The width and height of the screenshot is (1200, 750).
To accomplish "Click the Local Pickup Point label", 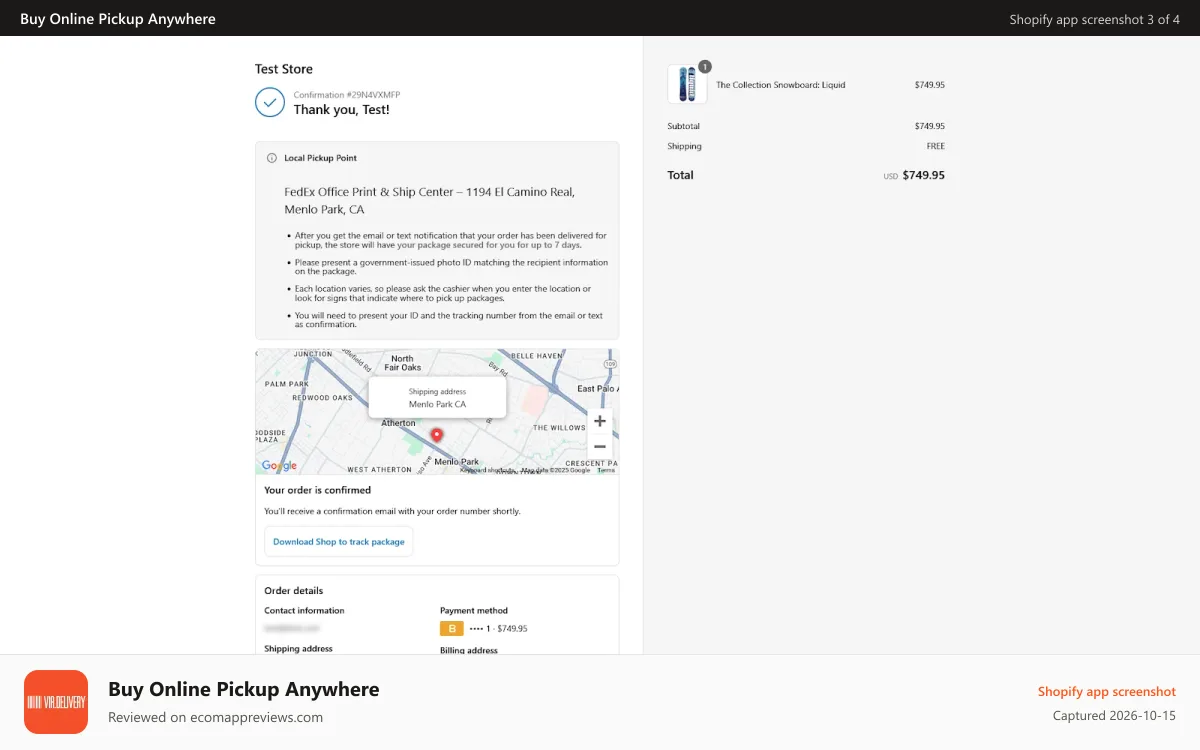I will pos(320,158).
